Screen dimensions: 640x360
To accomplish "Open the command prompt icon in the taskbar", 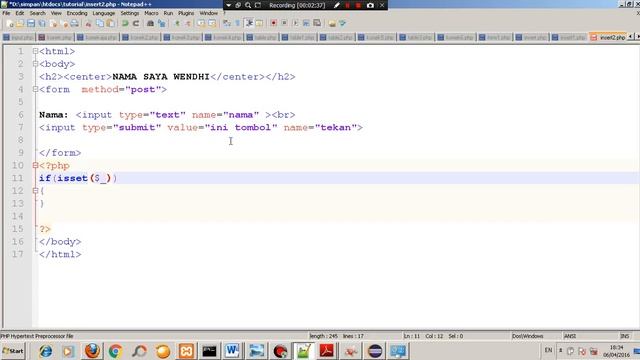I will click(209, 351).
